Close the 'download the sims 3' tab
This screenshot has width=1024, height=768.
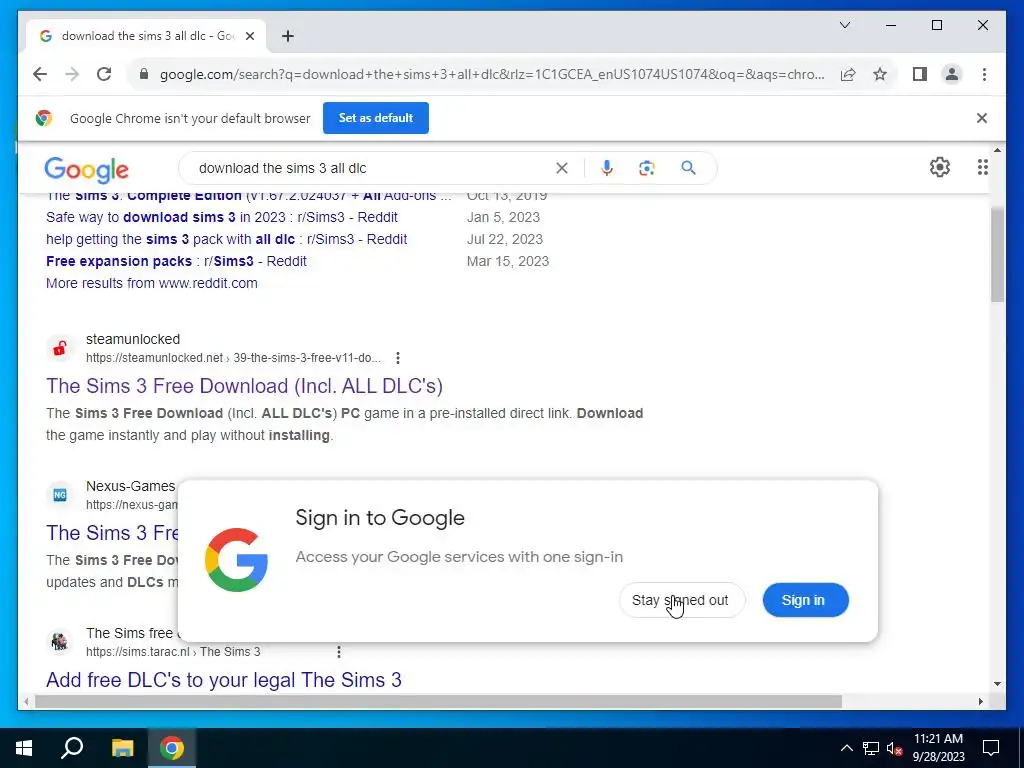click(x=249, y=36)
